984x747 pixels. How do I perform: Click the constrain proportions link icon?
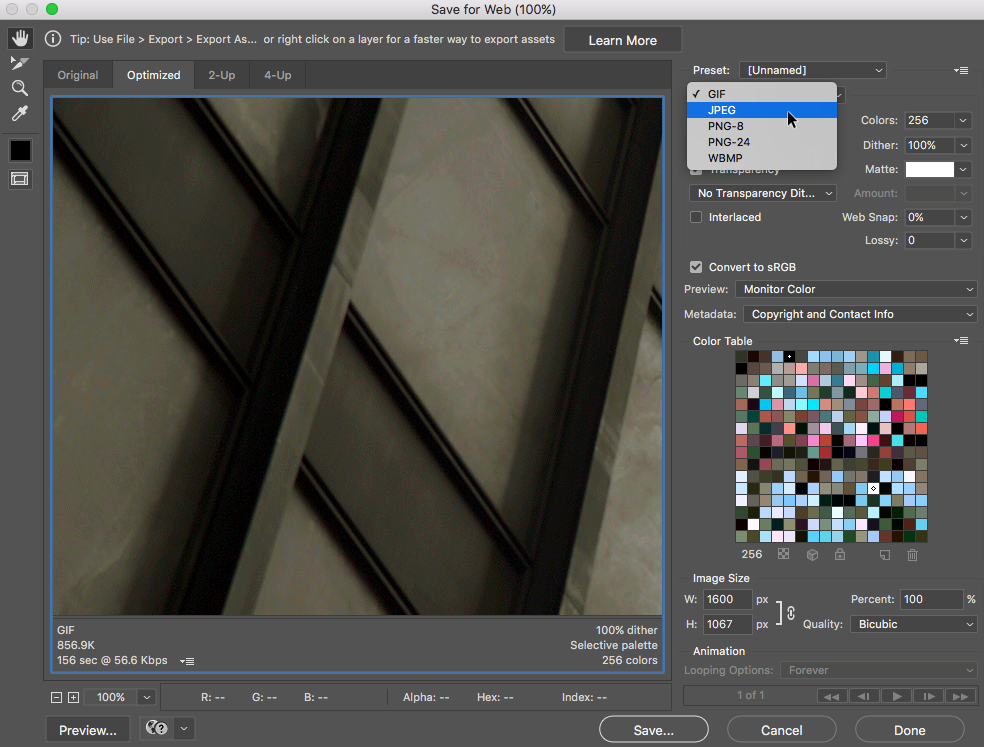(790, 612)
